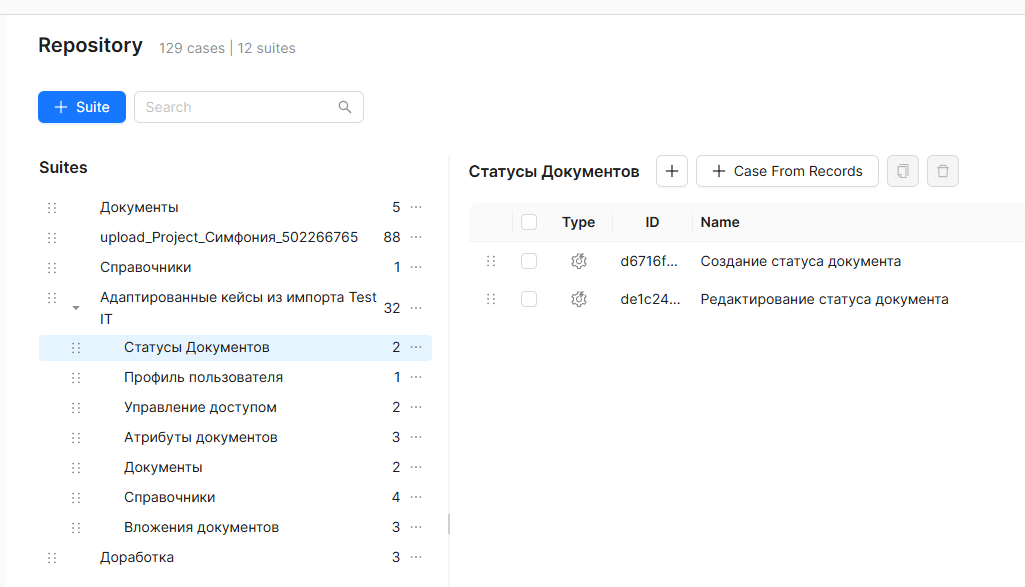The height and width of the screenshot is (587, 1025).
Task: Click the trash icon to delete cases
Action: [x=942, y=171]
